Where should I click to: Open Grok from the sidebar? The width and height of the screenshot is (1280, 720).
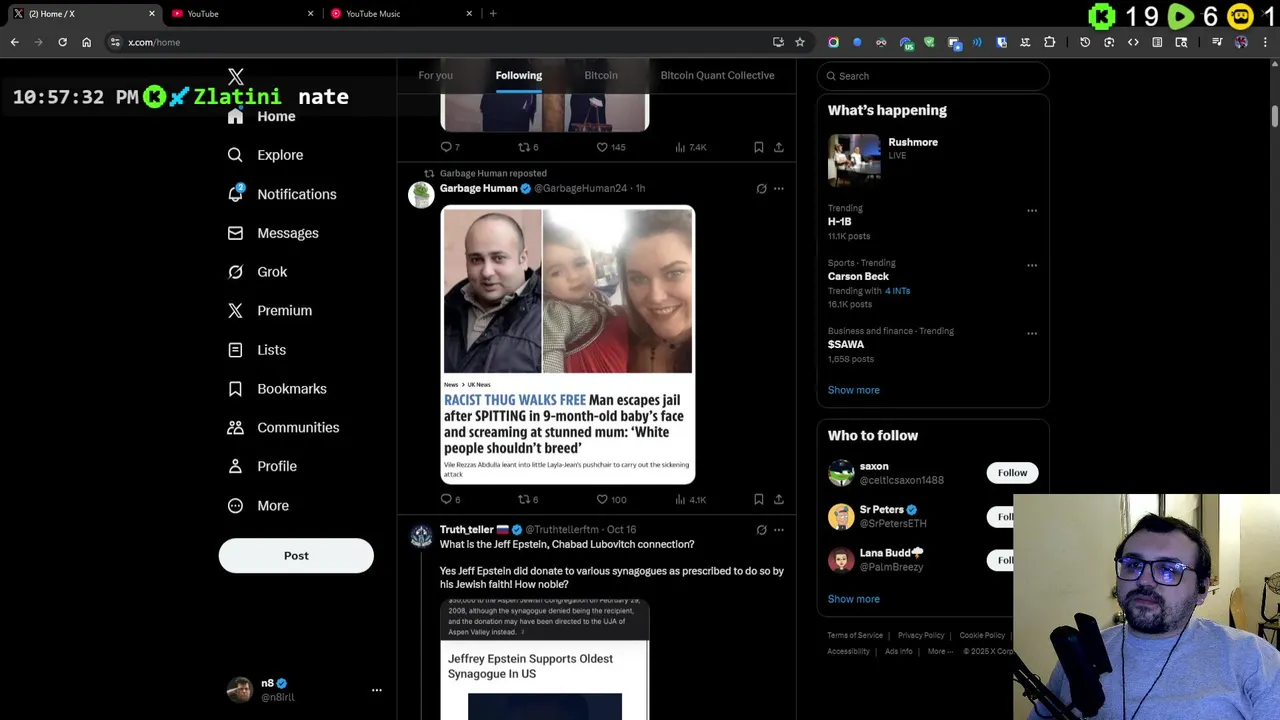point(257,272)
